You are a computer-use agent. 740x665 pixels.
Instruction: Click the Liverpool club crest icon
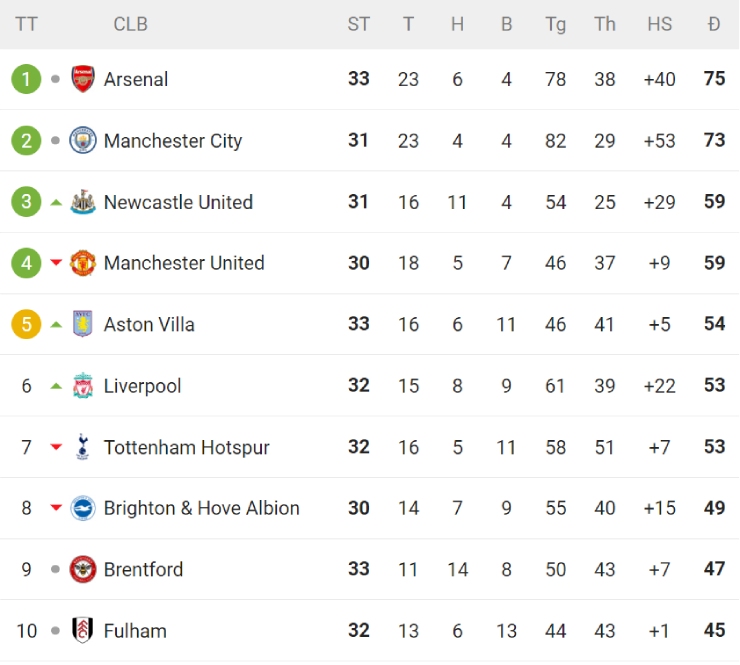point(83,386)
